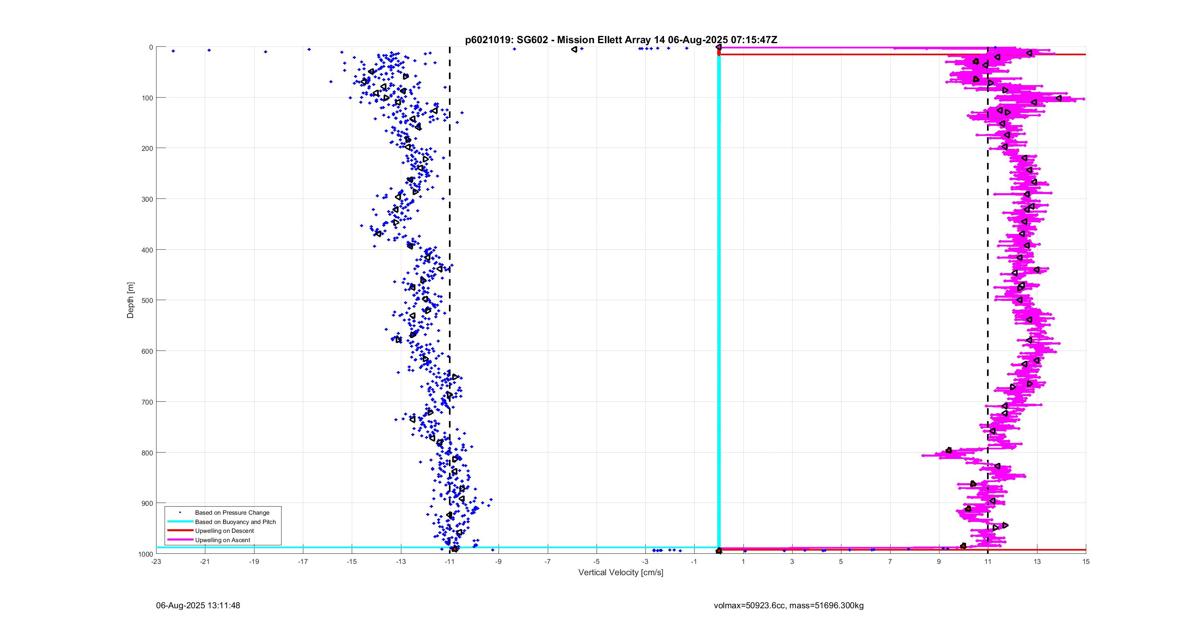
Task: Click the 'Depth [m]' y-axis label
Action: pos(130,300)
